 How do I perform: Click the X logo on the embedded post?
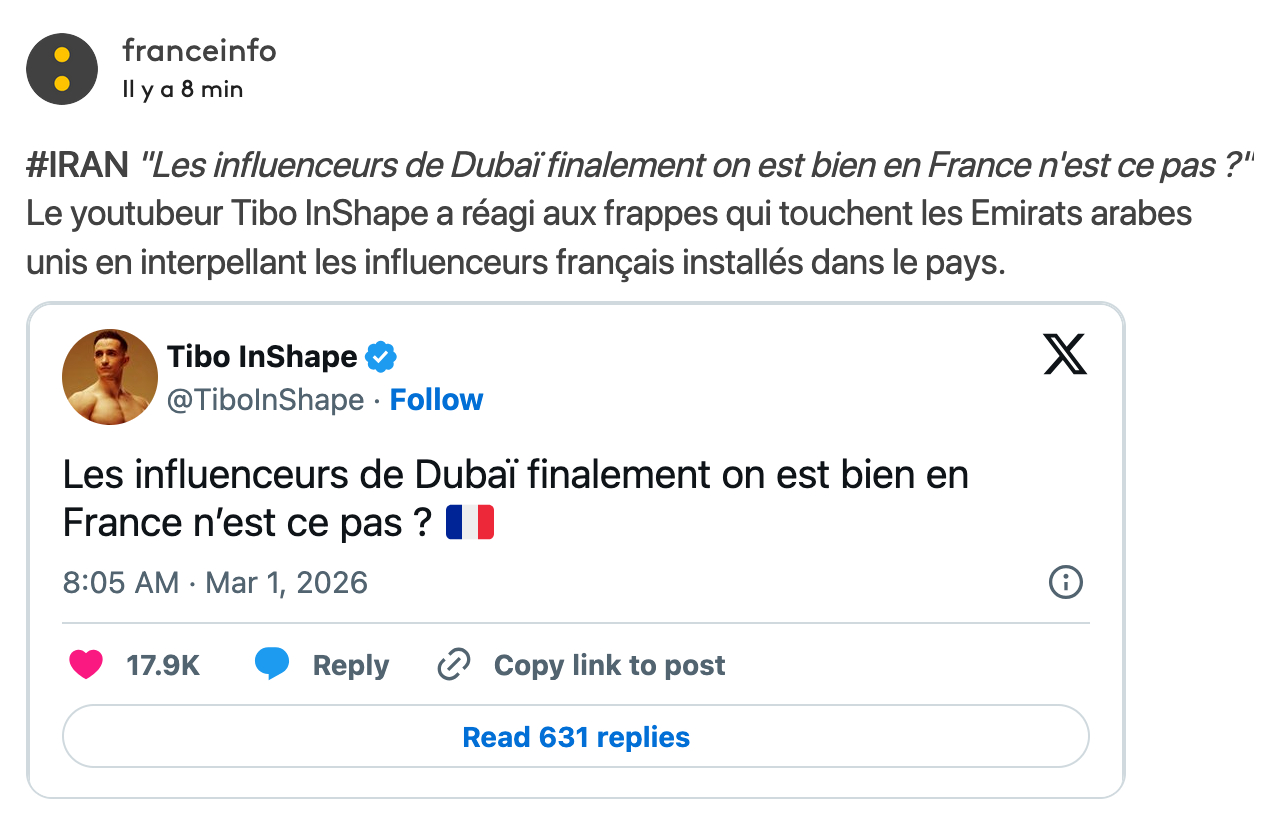point(1064,355)
